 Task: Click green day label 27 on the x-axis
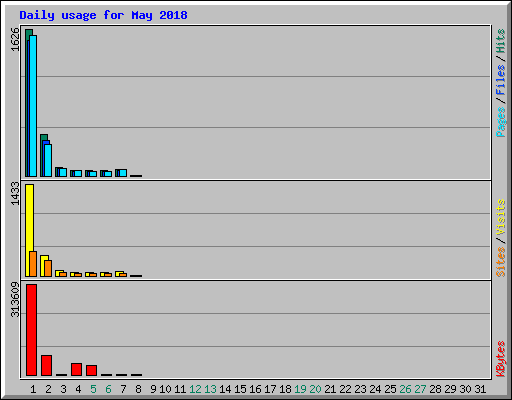coord(420,389)
